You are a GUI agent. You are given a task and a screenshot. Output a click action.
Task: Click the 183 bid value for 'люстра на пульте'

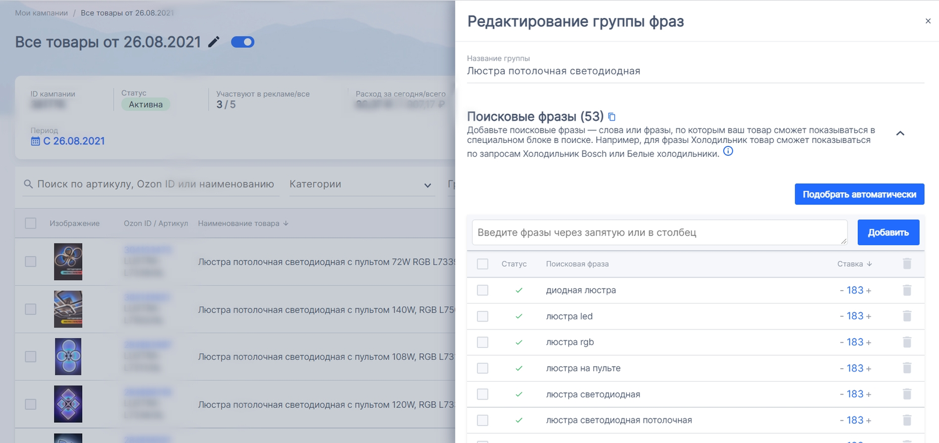(855, 368)
